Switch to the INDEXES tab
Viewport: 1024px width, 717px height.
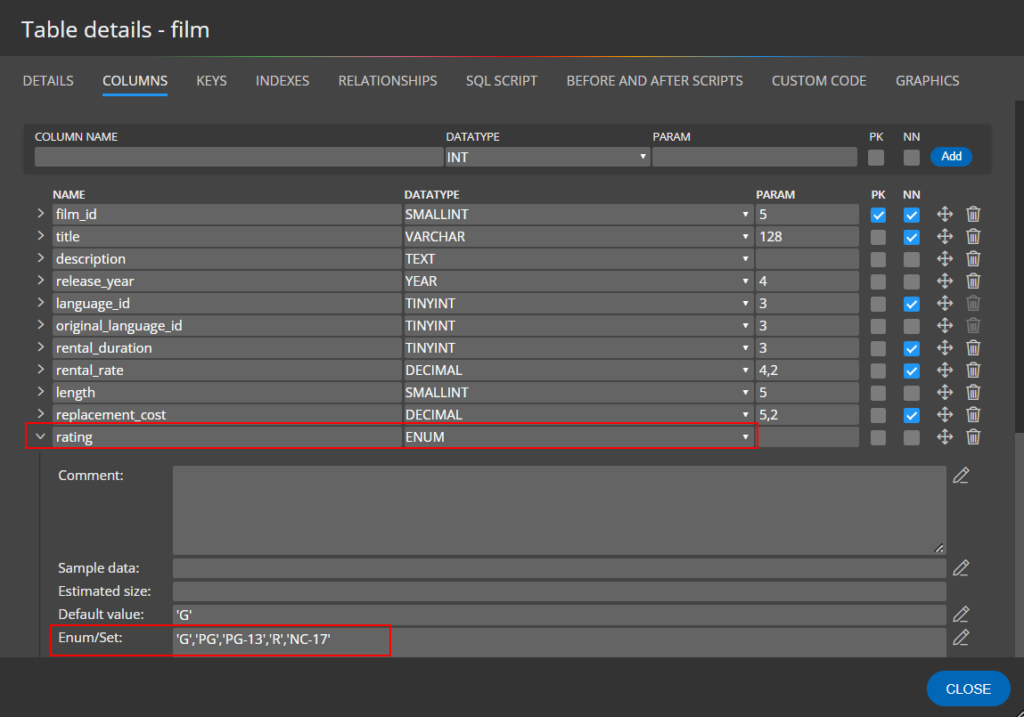pyautogui.click(x=282, y=81)
